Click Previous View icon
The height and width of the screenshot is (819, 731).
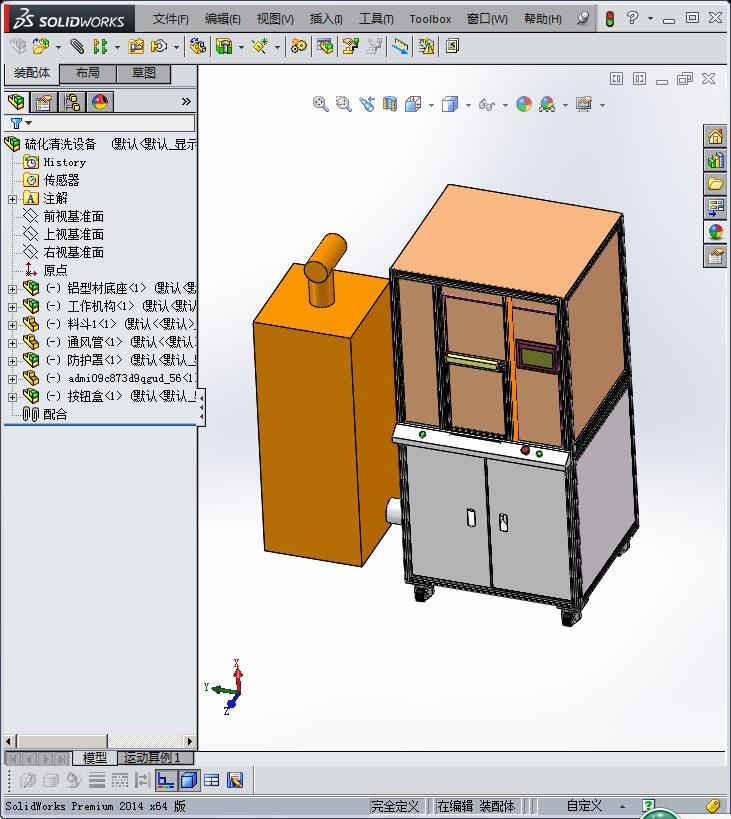[367, 104]
